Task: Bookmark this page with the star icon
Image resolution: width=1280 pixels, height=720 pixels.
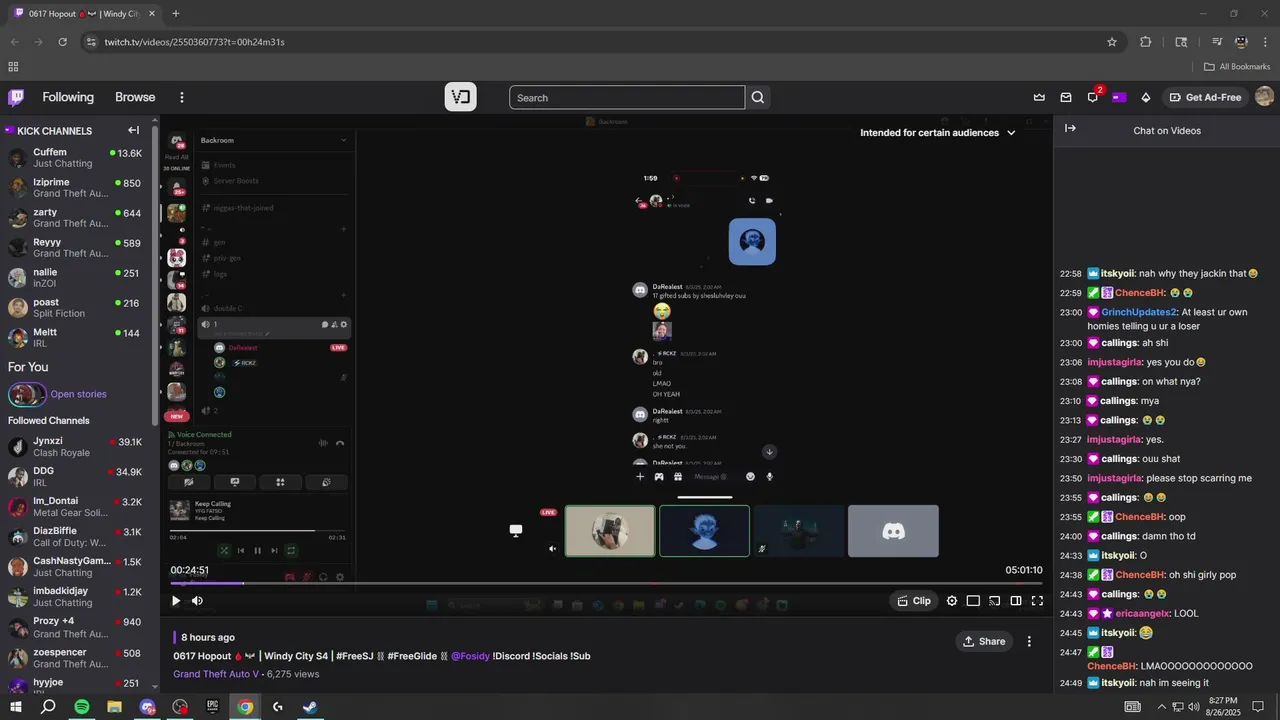Action: (1111, 42)
